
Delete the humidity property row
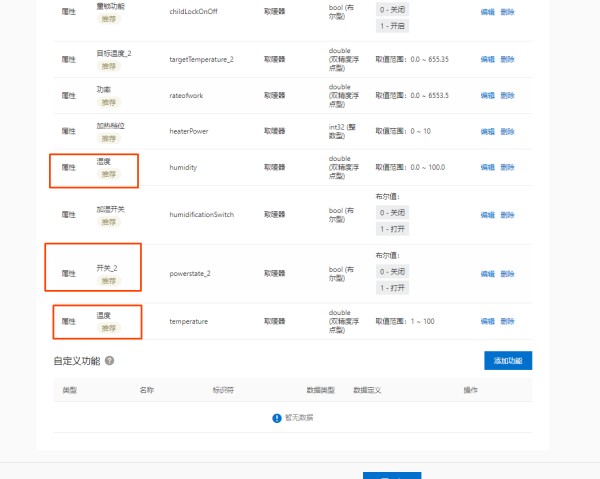(507, 167)
